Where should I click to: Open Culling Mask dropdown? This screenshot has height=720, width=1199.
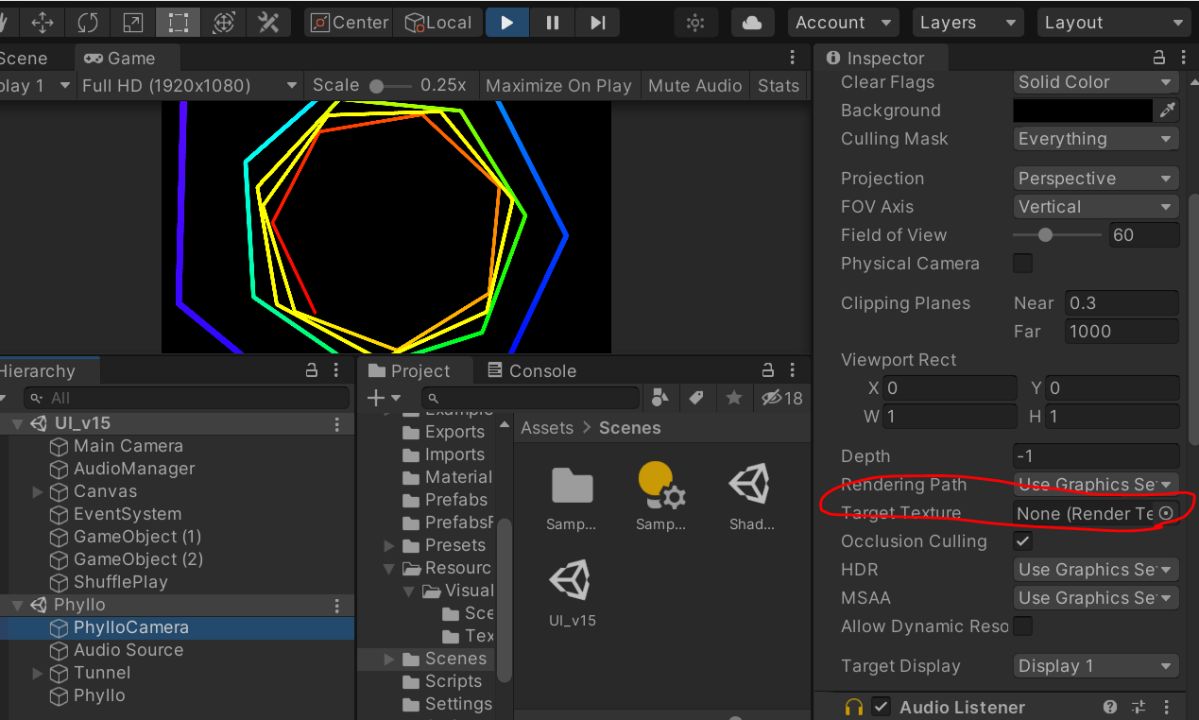coord(1095,138)
